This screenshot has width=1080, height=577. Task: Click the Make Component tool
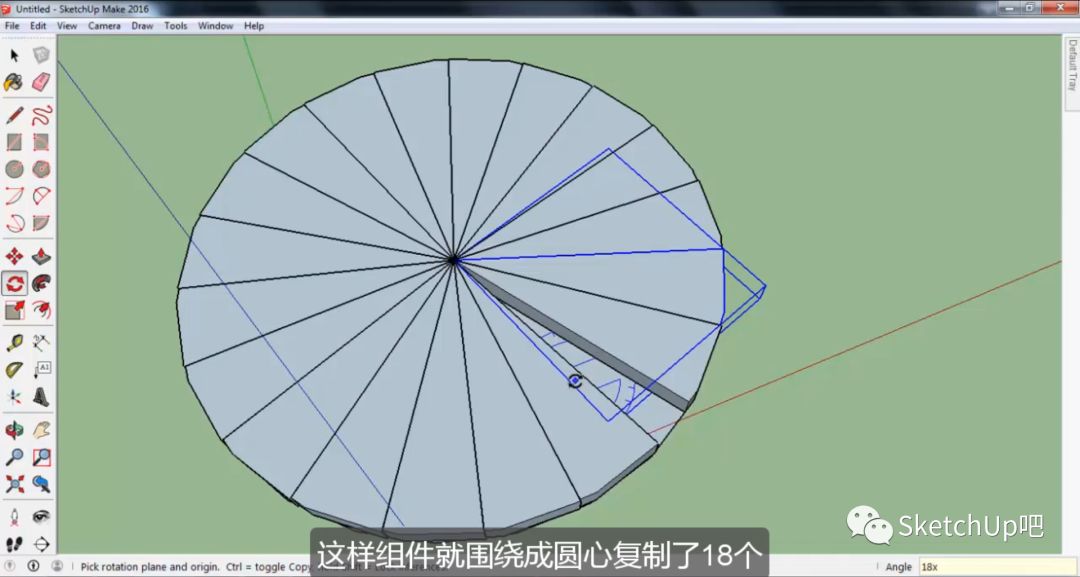41,55
